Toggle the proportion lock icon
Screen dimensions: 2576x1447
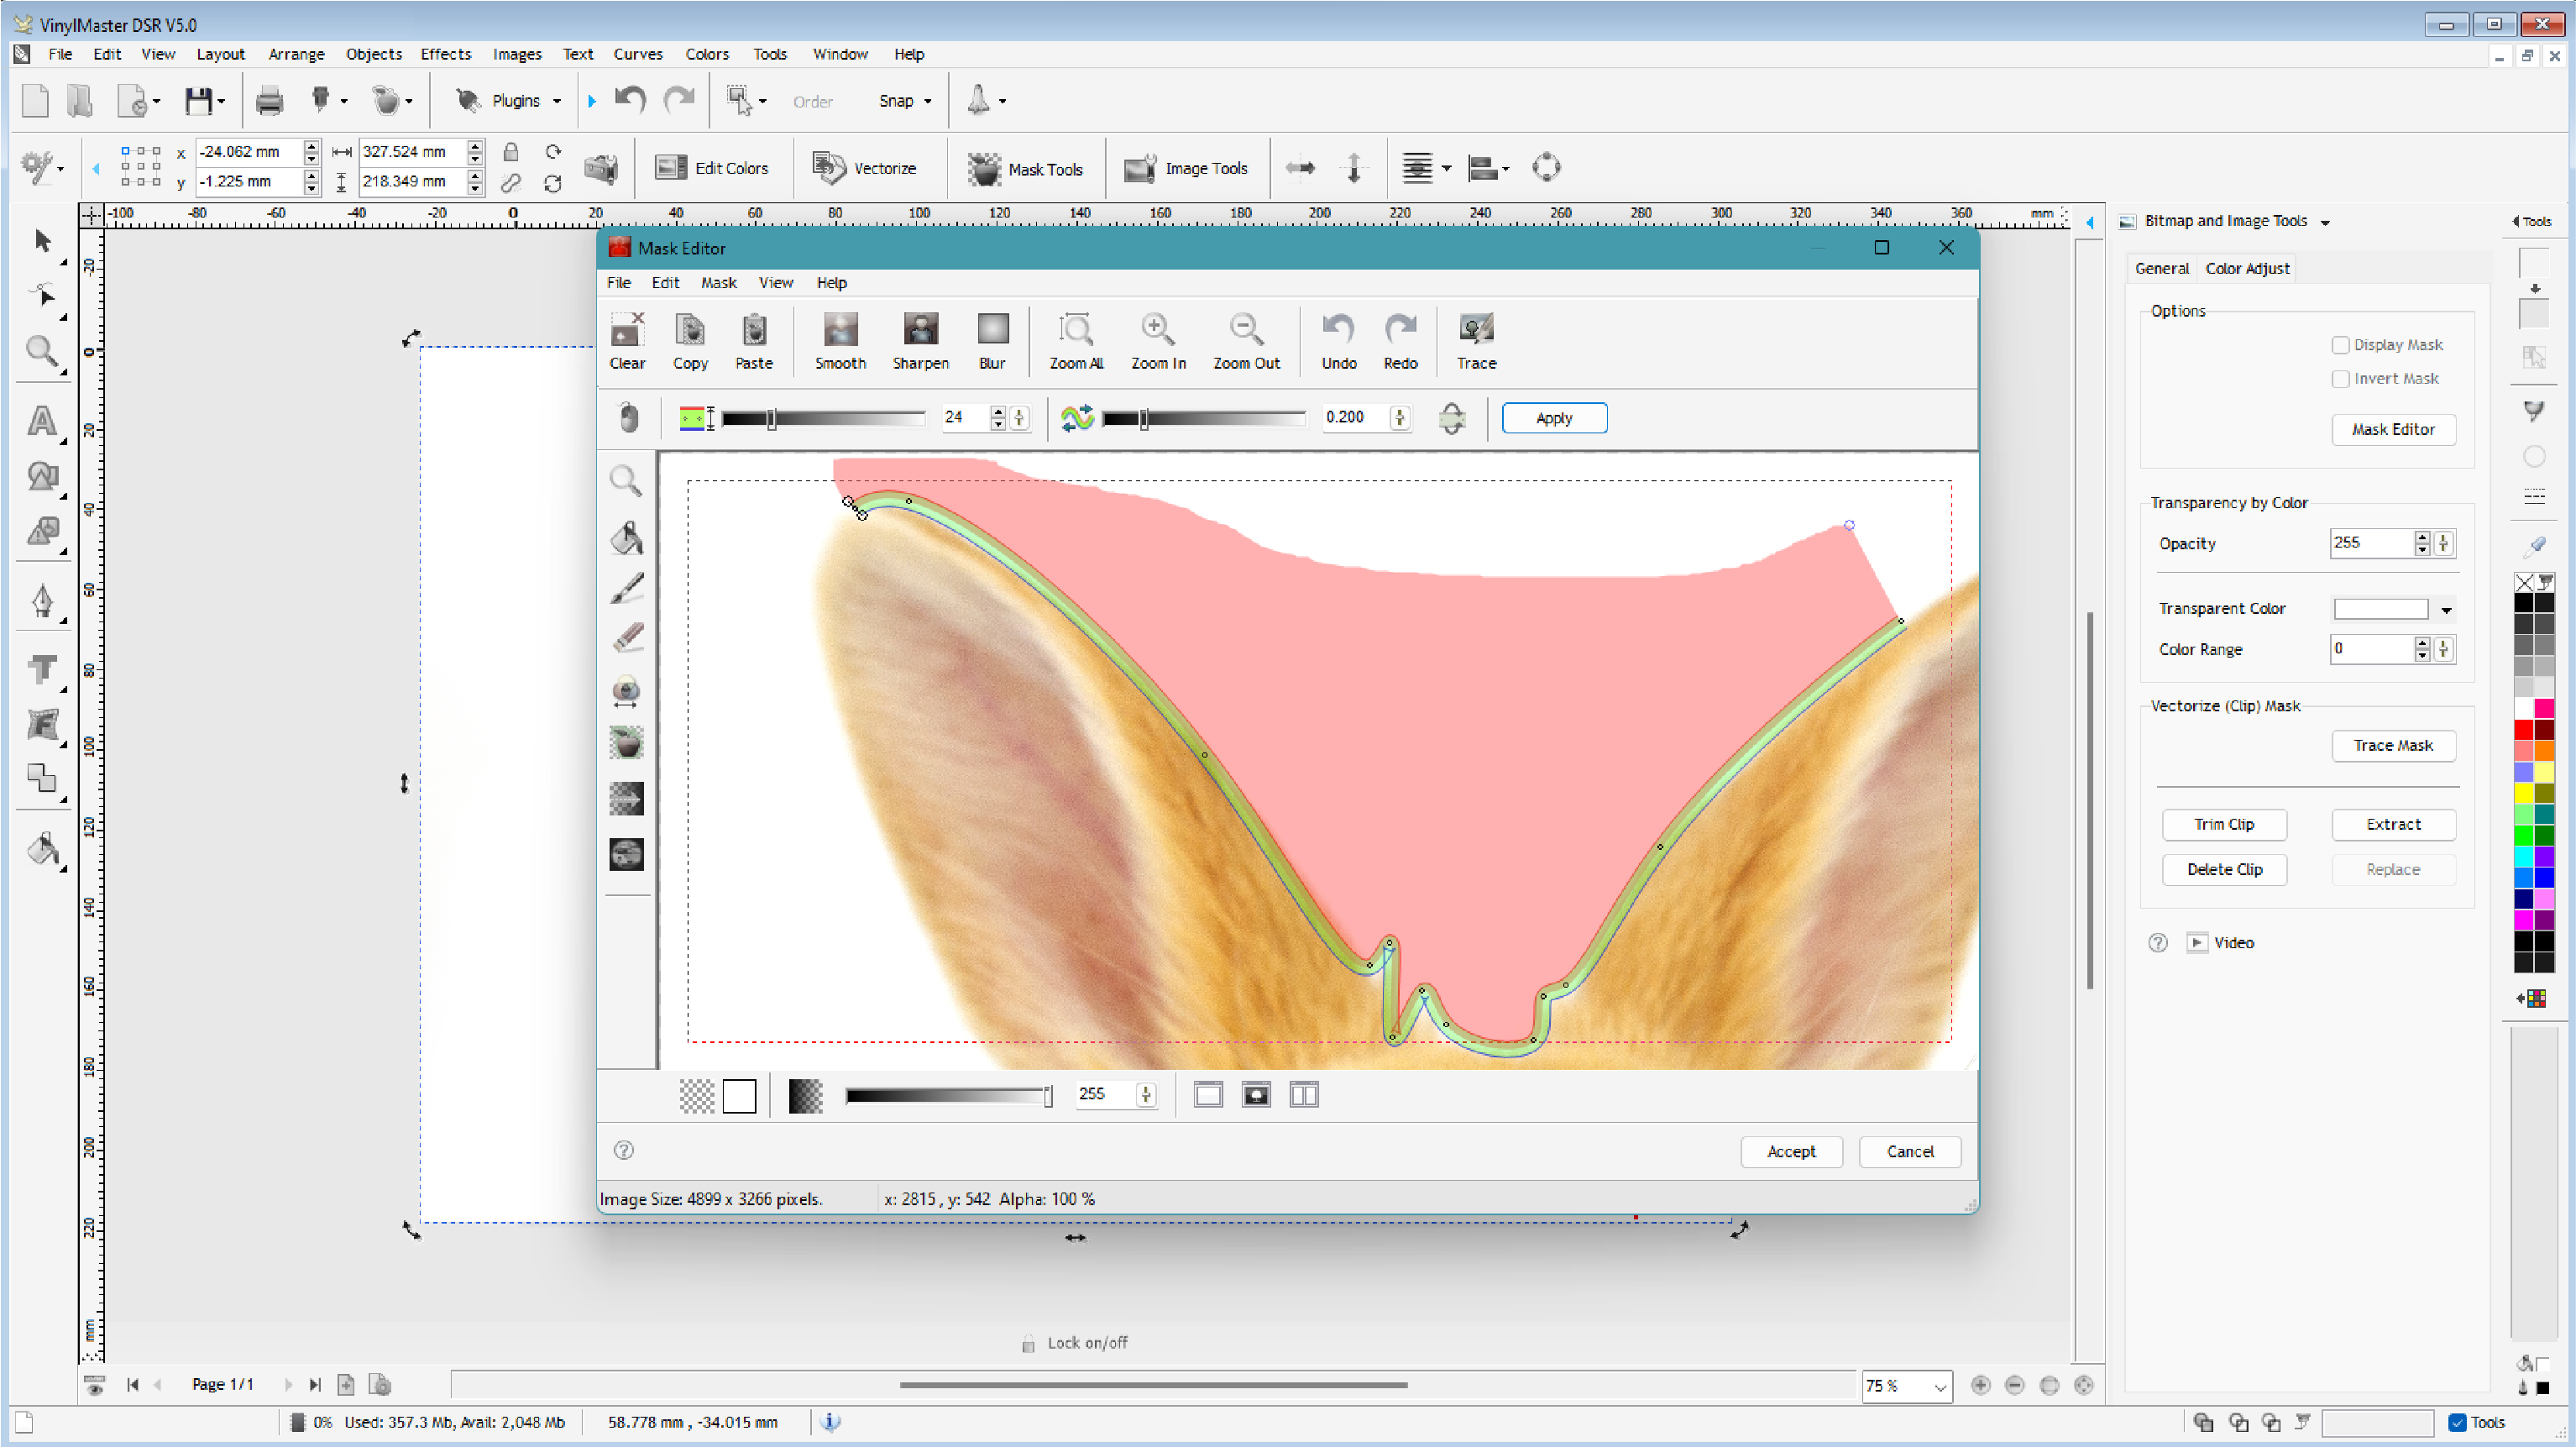click(510, 152)
